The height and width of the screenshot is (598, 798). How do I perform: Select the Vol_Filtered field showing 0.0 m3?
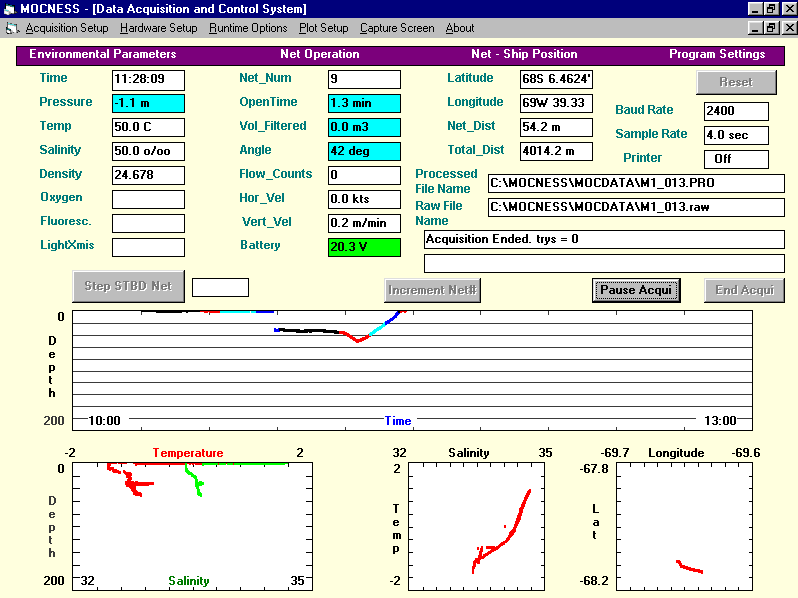pyautogui.click(x=364, y=127)
